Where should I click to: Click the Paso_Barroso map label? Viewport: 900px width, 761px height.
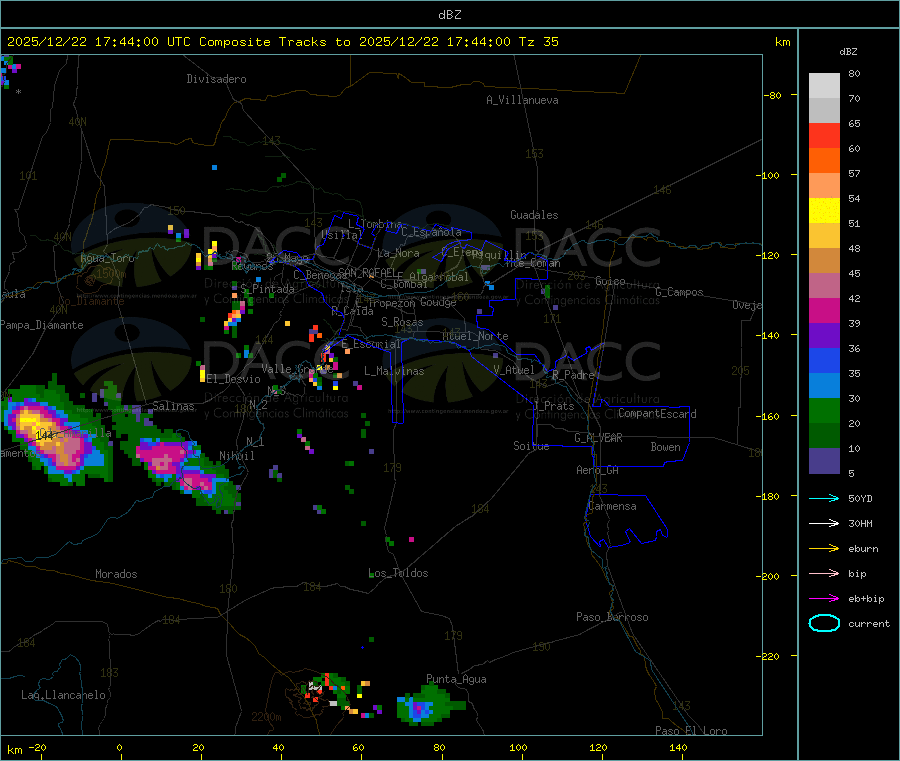(612, 617)
